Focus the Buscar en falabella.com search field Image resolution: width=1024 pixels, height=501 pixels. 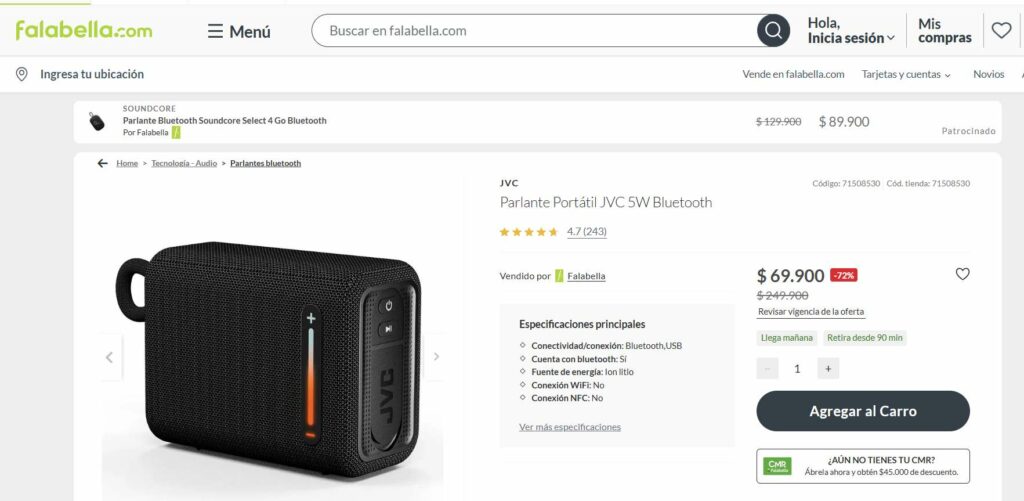coord(534,31)
